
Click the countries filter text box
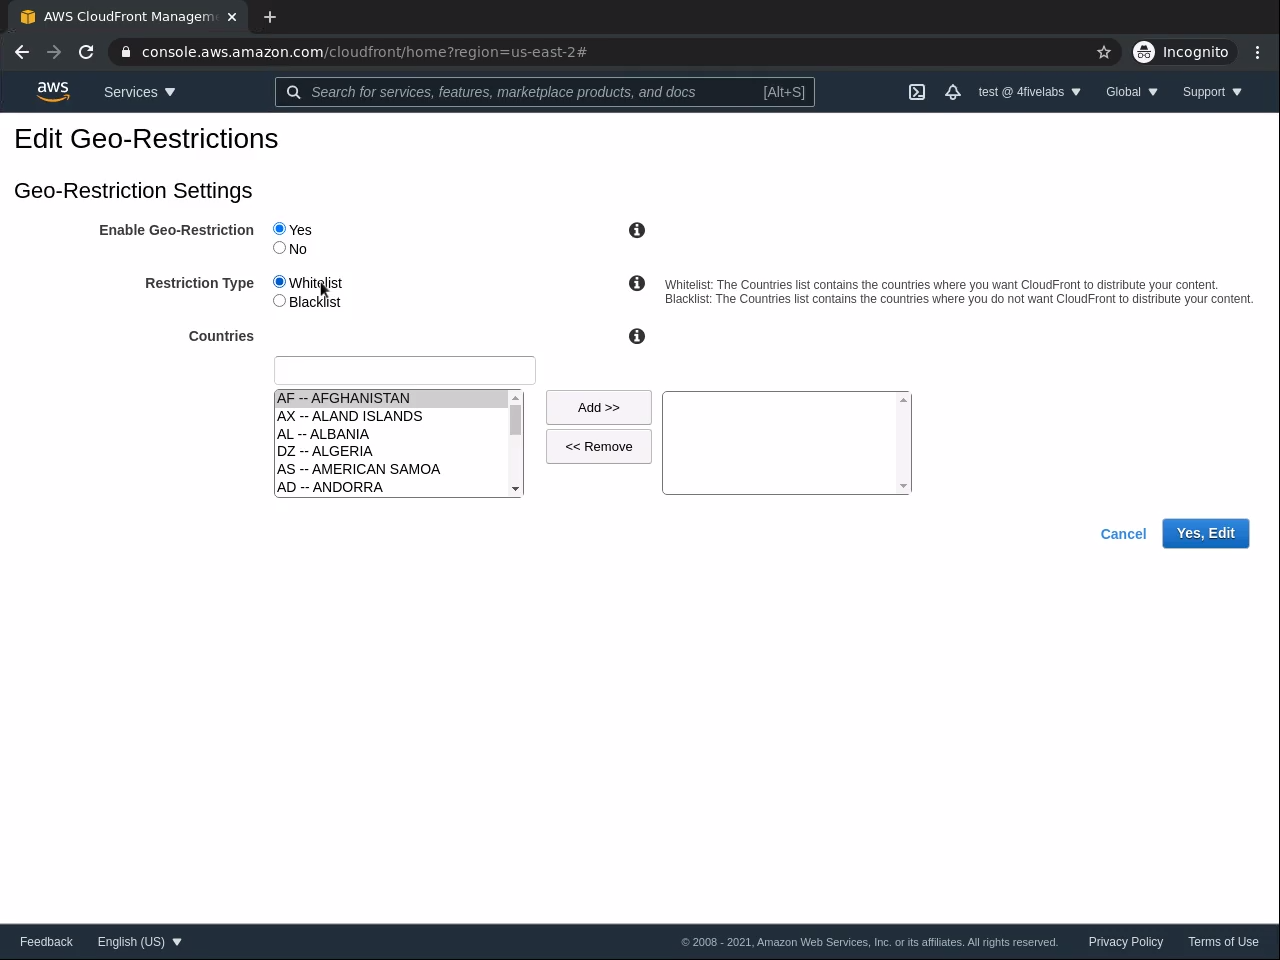pos(405,370)
